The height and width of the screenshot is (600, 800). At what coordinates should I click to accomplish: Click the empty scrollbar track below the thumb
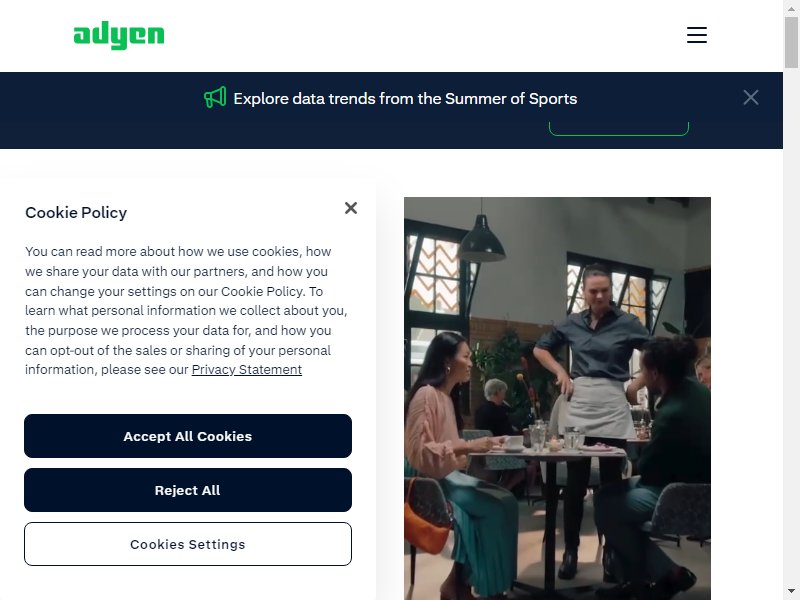pyautogui.click(x=791, y=327)
